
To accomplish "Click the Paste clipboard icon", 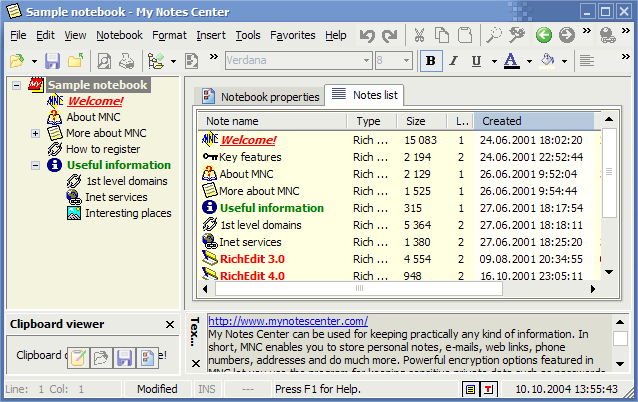I will 464,35.
